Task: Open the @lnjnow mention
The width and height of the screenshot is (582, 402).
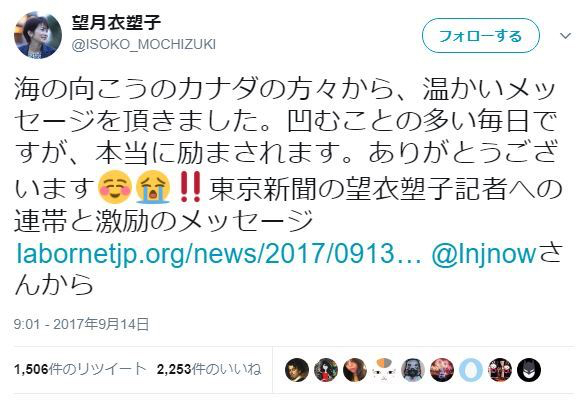Action: 484,254
